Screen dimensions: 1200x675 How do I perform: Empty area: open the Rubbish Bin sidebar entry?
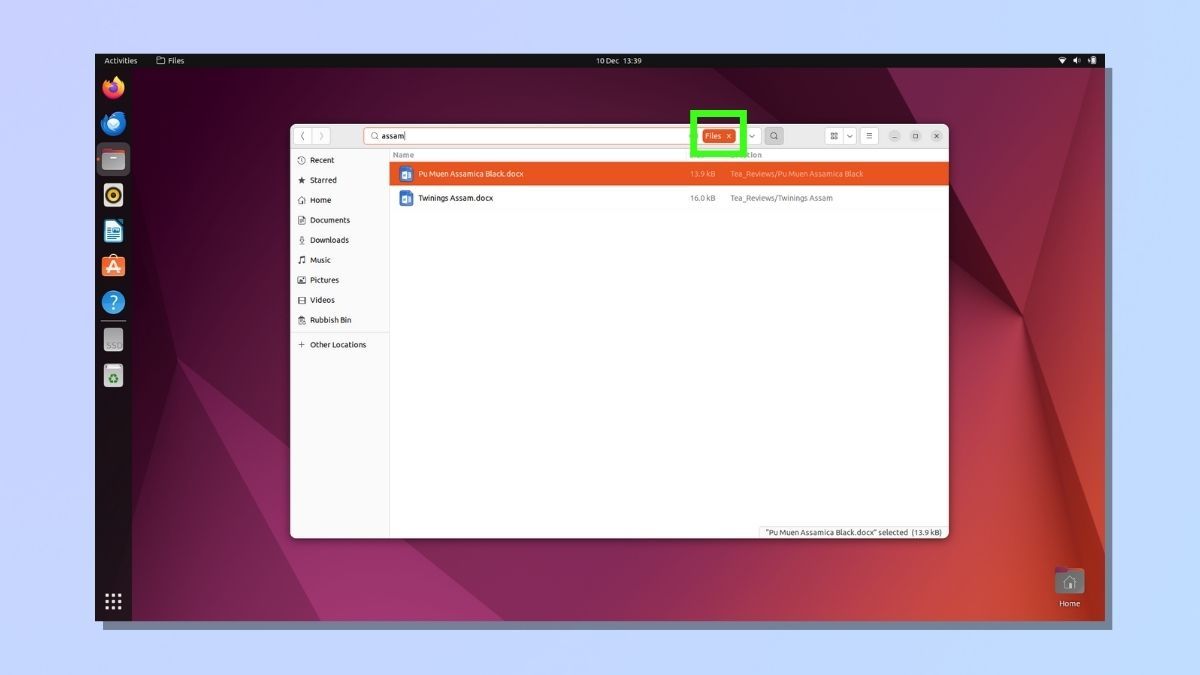pyautogui.click(x=329, y=320)
